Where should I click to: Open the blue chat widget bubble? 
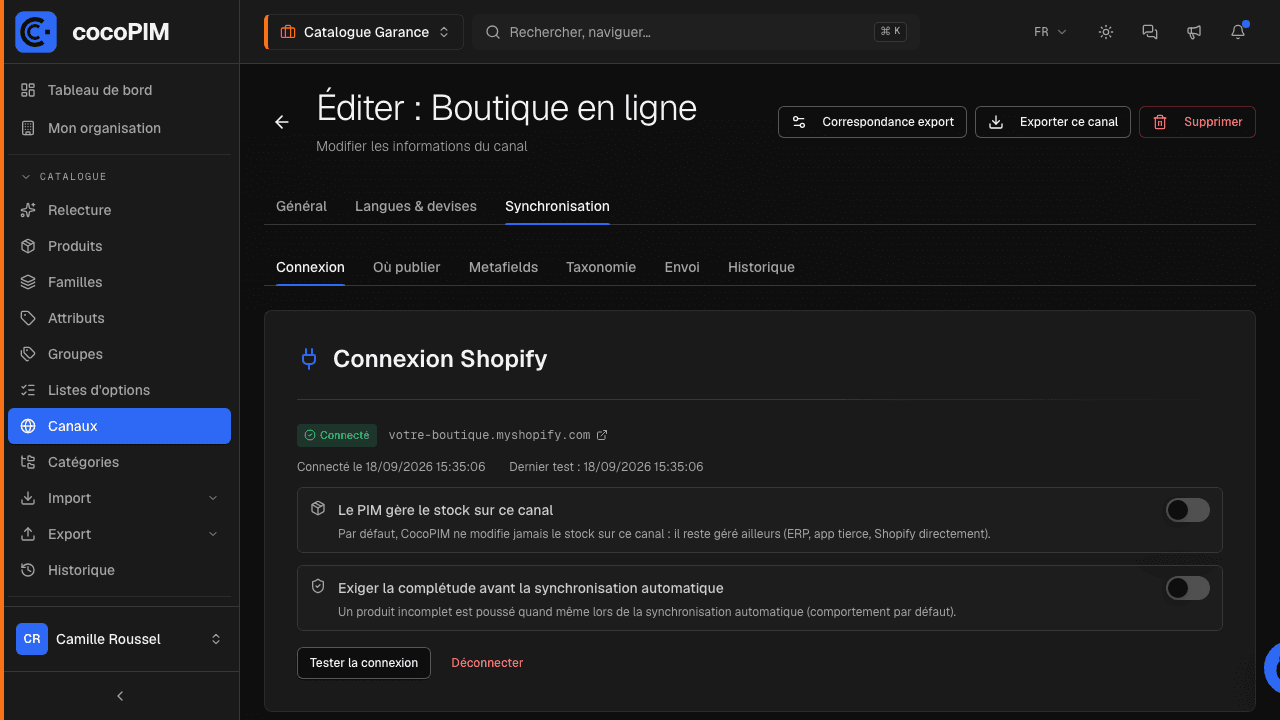[x=1272, y=668]
